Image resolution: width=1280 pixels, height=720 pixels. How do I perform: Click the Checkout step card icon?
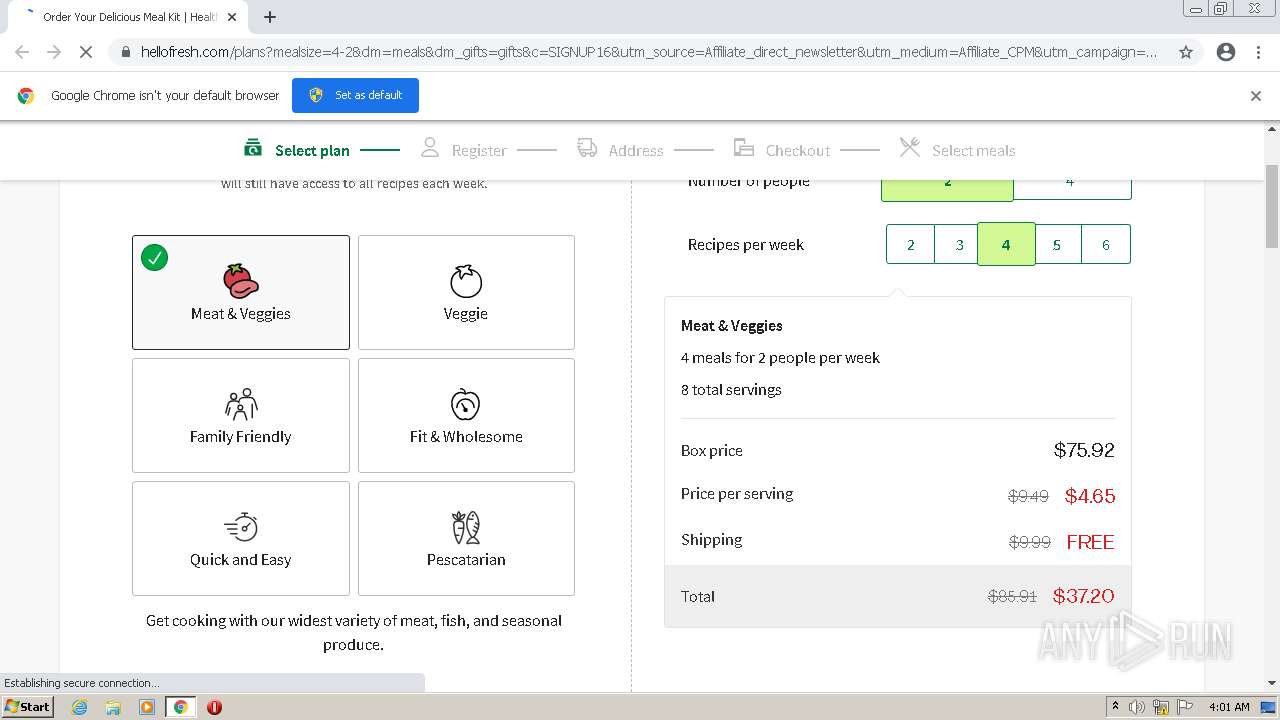click(x=743, y=148)
